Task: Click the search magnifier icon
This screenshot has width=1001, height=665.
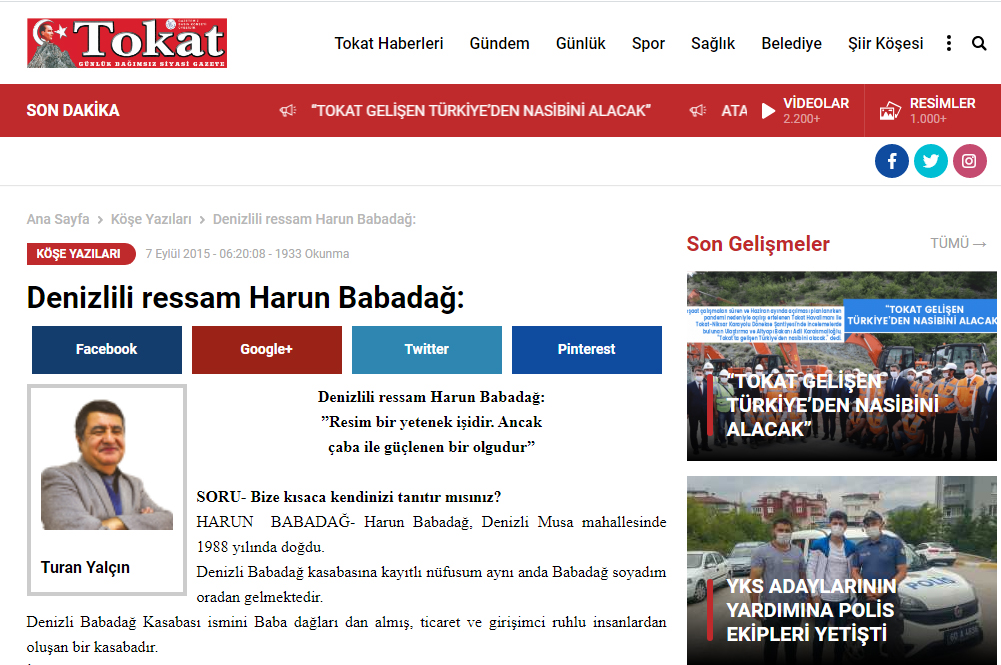Action: click(x=978, y=43)
